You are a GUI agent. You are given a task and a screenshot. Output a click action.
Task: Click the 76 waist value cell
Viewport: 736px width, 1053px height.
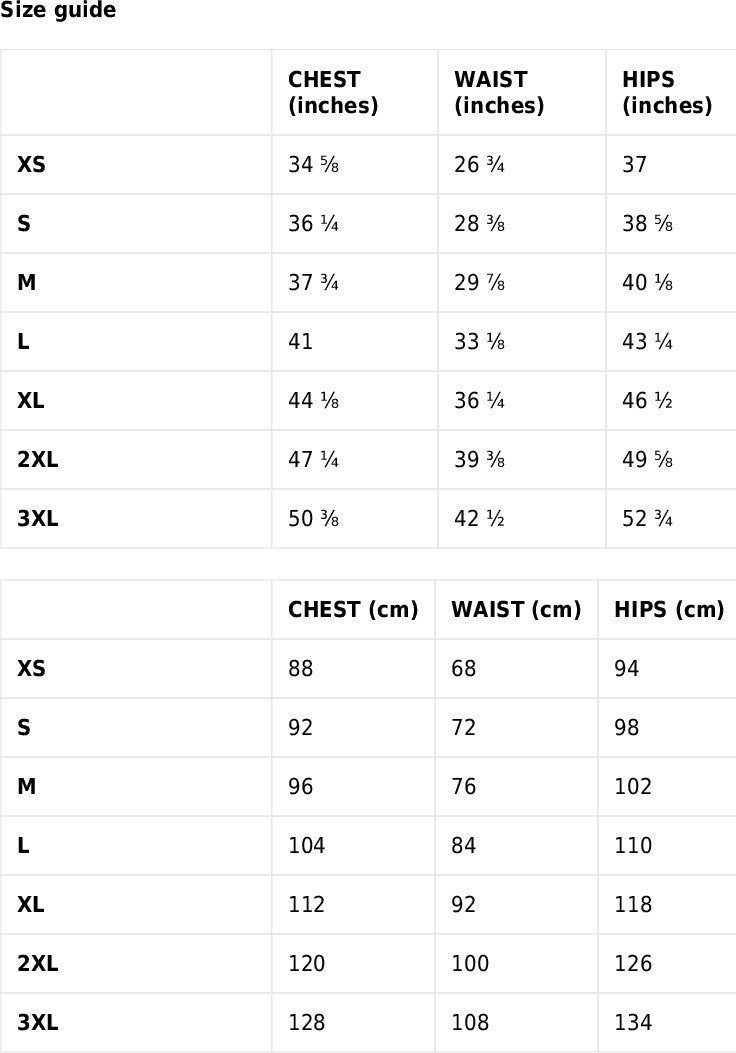[x=464, y=787]
